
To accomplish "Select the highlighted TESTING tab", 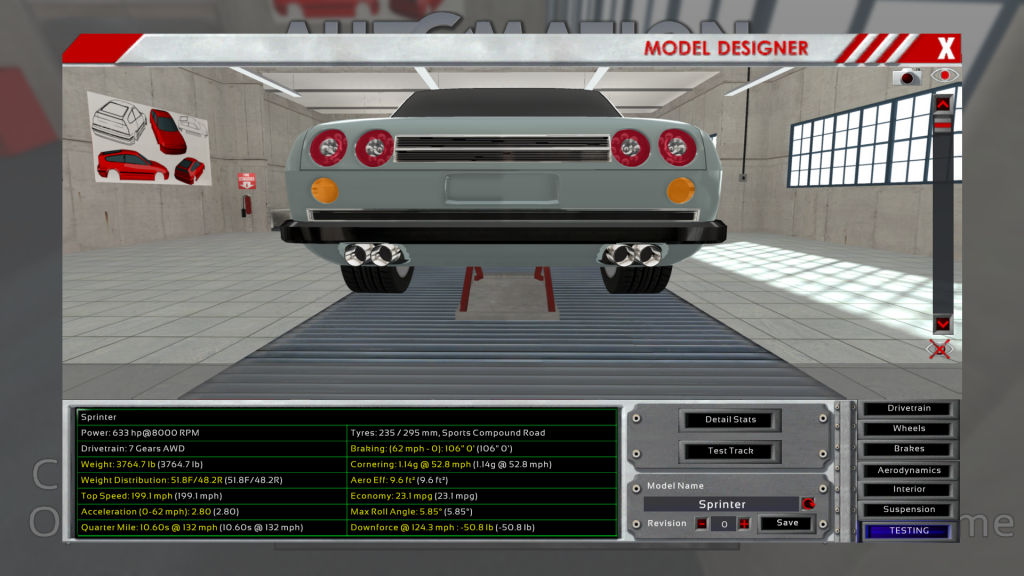I will [x=909, y=531].
